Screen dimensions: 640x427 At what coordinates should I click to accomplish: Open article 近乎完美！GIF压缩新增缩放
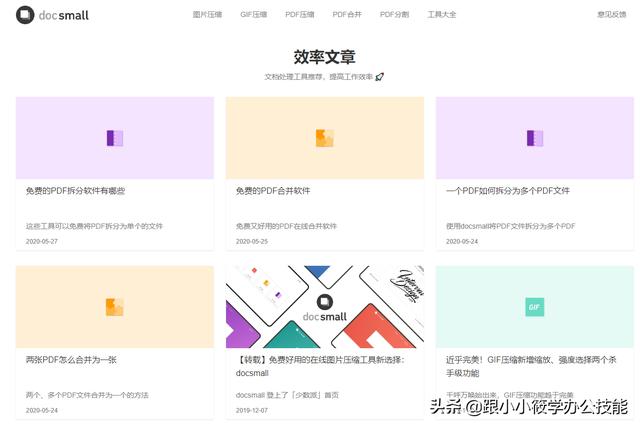pyautogui.click(x=531, y=366)
